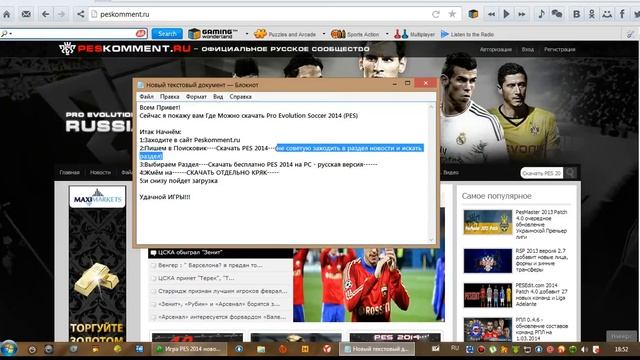
Task: Open the Вход link in site header
Action: click(527, 49)
